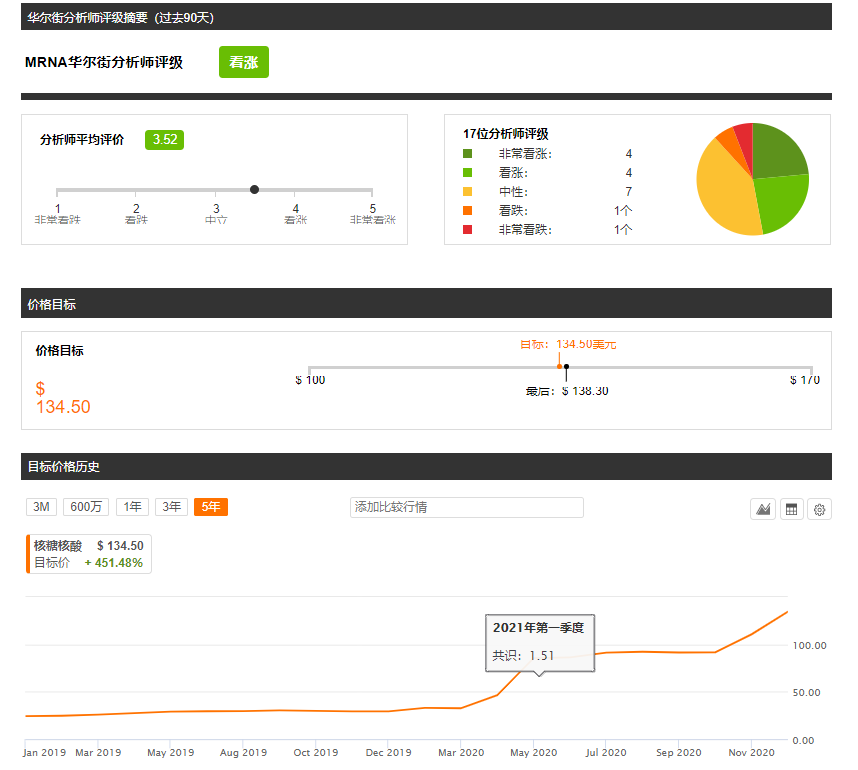Select the 3年 time range

[171, 507]
